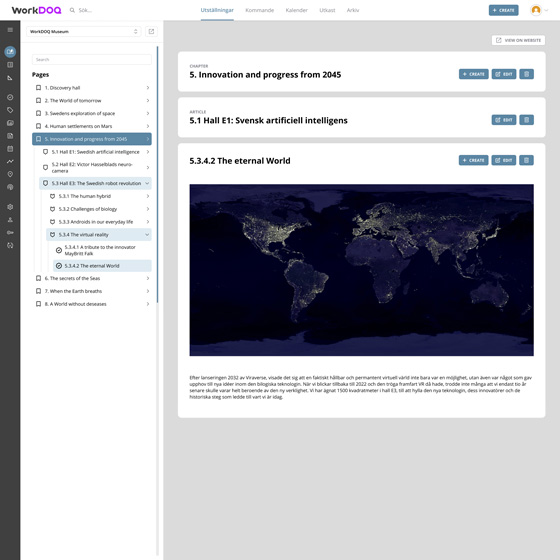The width and height of the screenshot is (560, 560).
Task: Select 5.3.4.2 The eternal World page
Action: coord(102,266)
